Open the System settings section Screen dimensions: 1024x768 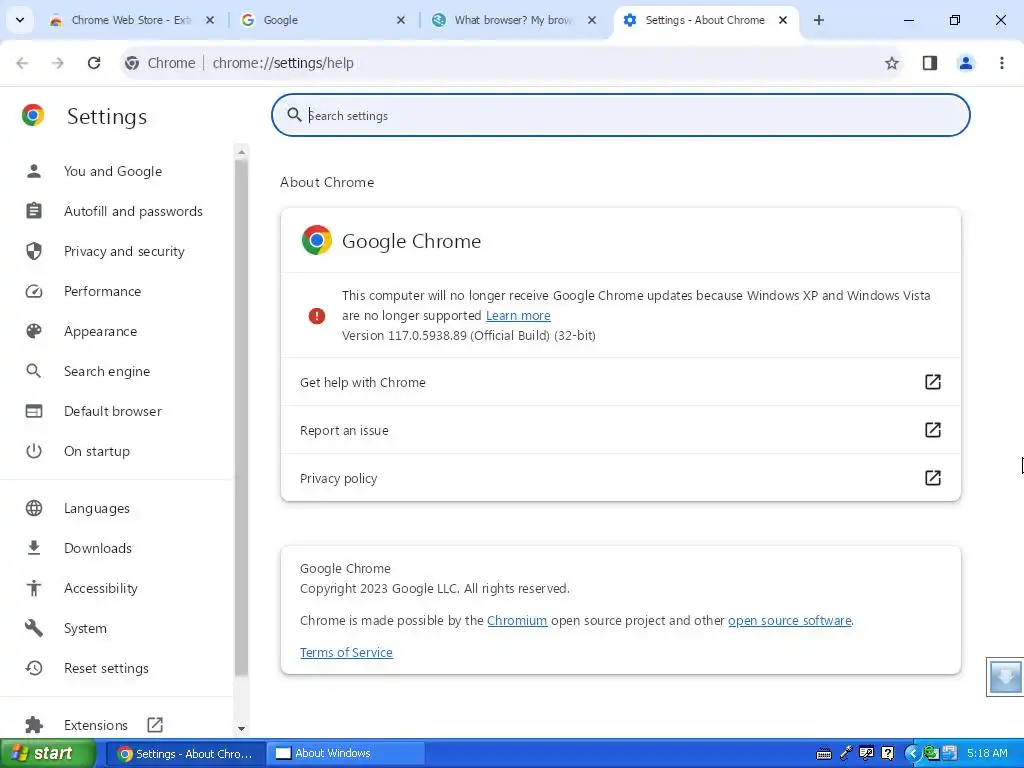(x=85, y=628)
